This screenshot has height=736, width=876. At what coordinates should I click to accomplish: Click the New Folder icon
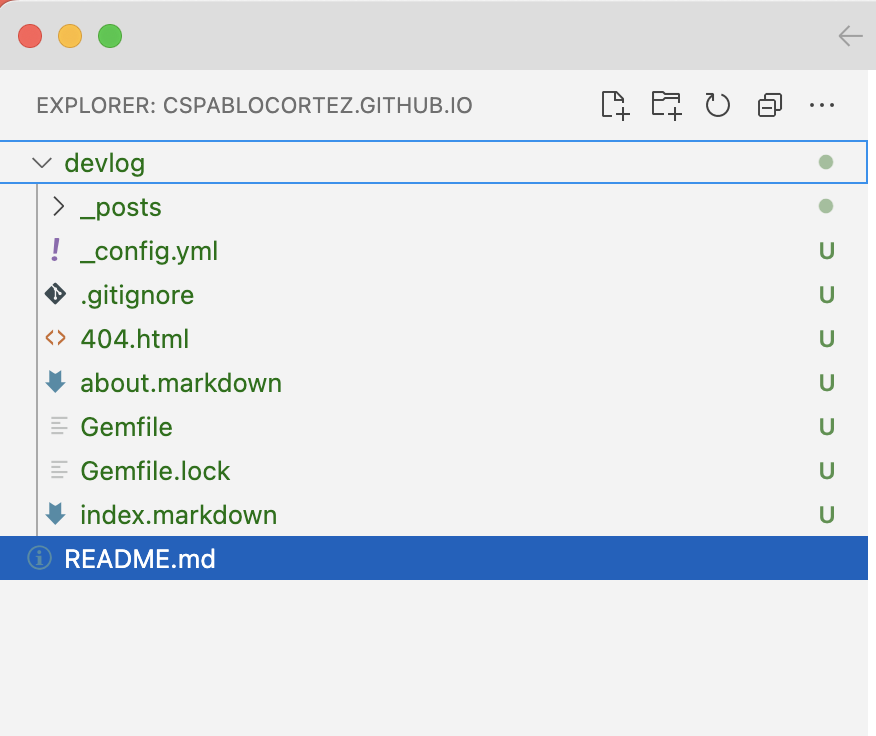click(666, 105)
